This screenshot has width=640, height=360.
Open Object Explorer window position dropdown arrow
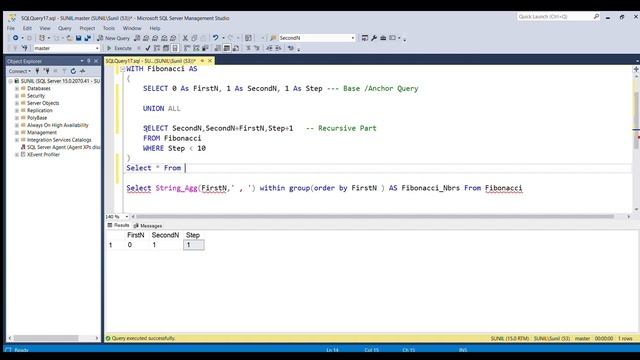coord(82,61)
